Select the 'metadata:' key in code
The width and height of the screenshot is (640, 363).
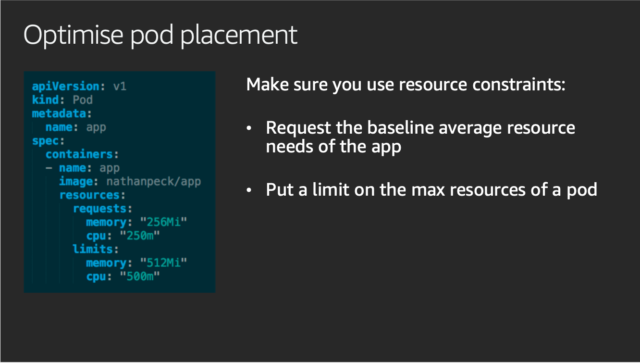tap(62, 113)
